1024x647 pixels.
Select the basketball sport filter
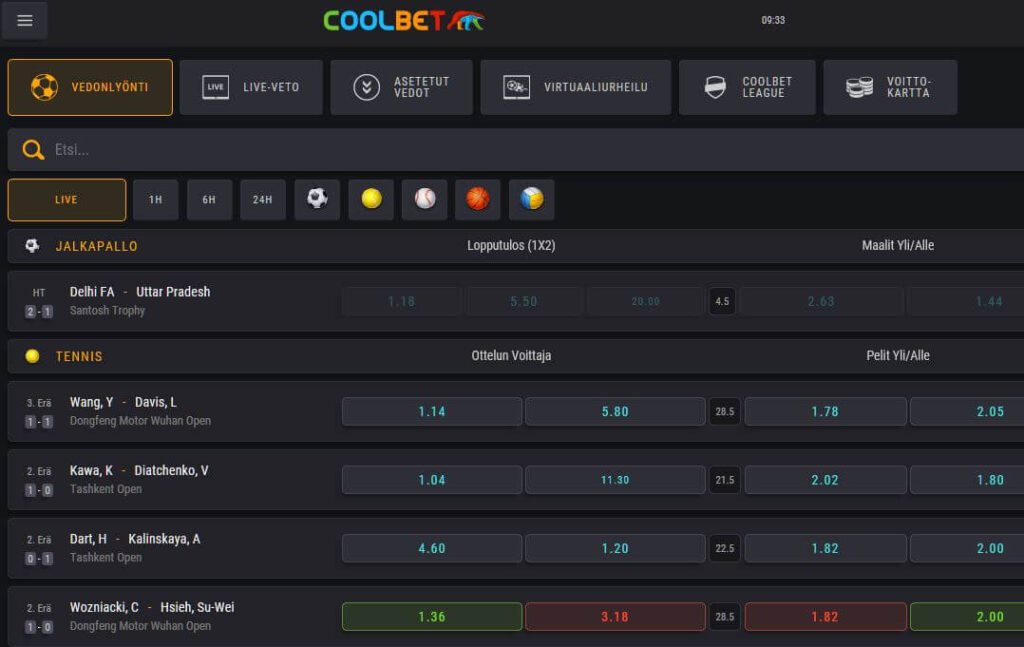coord(478,198)
